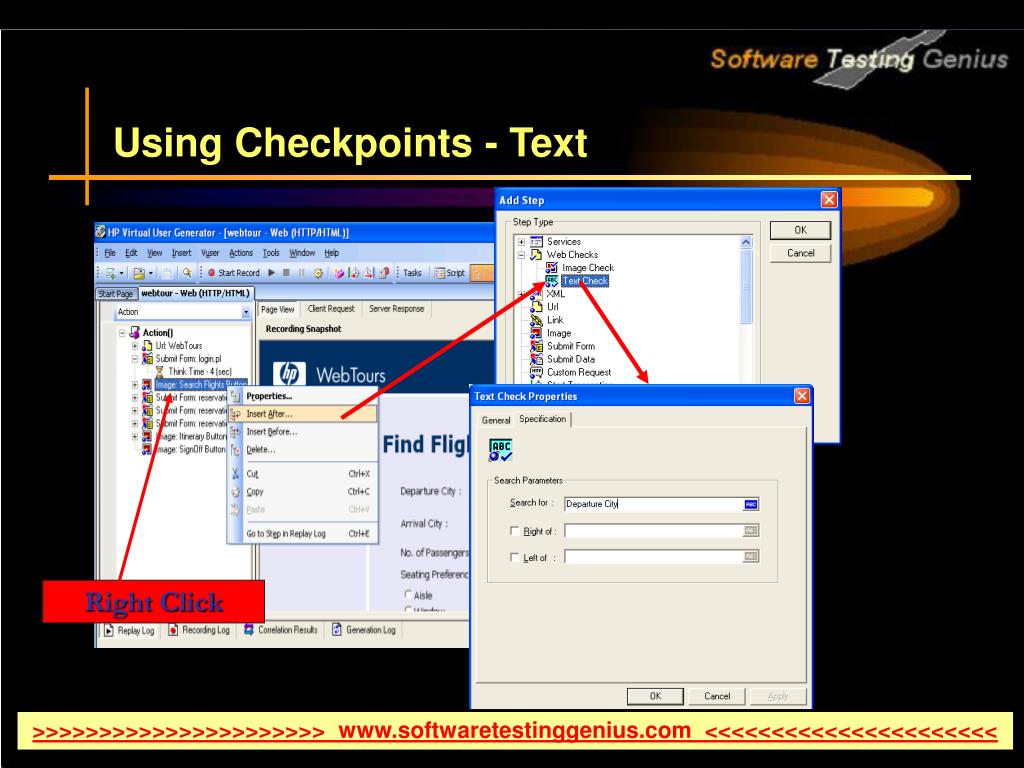Open Run-Time Settings gear icon
Viewport: 1024px width, 768px height.
pyautogui.click(x=318, y=273)
